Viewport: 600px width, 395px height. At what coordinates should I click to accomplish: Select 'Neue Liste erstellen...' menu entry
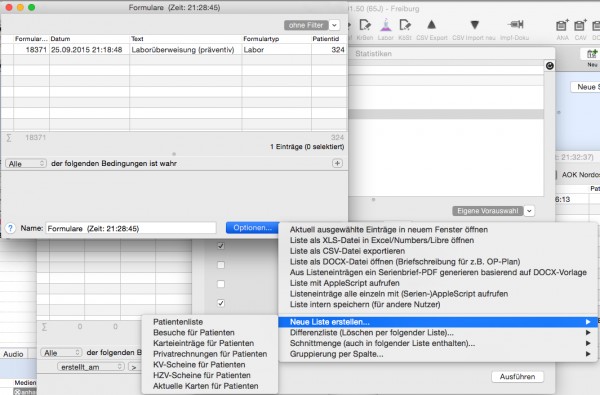(438, 322)
